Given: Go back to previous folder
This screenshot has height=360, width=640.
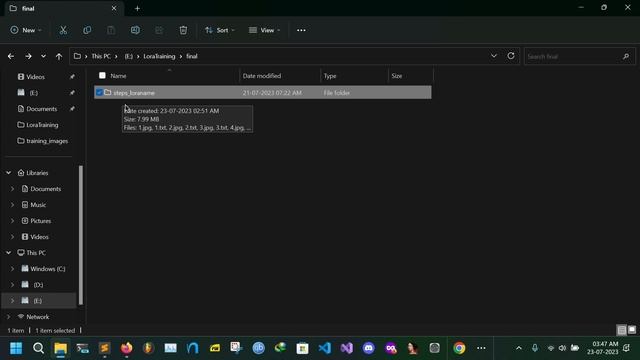Looking at the screenshot, I should [x=11, y=56].
